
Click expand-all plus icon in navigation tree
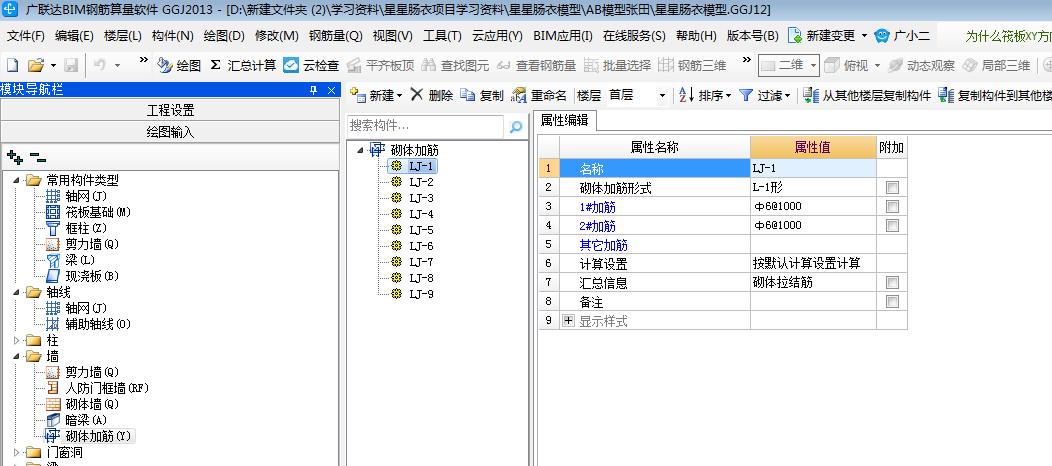[x=15, y=158]
